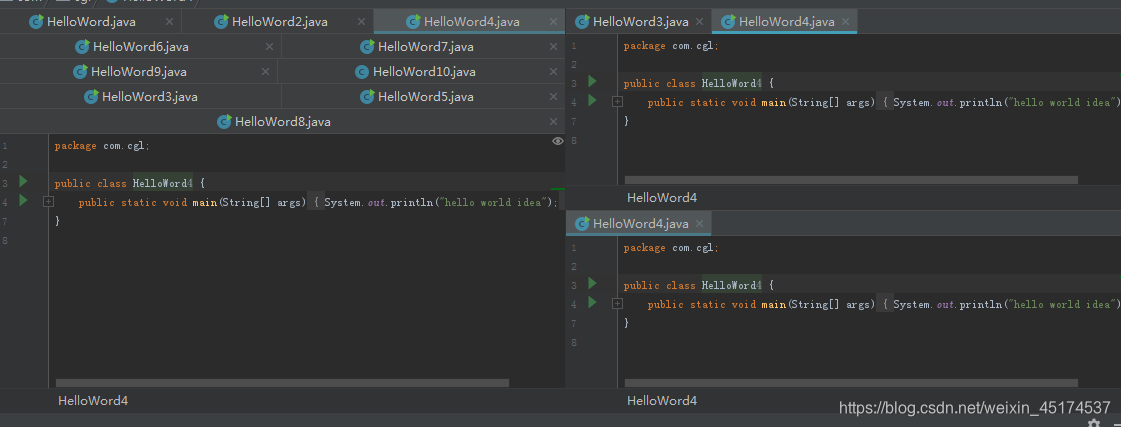Viewport: 1121px width, 427px height.
Task: Click 'package com.cgl;' in top-right editor
Action: coord(671,46)
